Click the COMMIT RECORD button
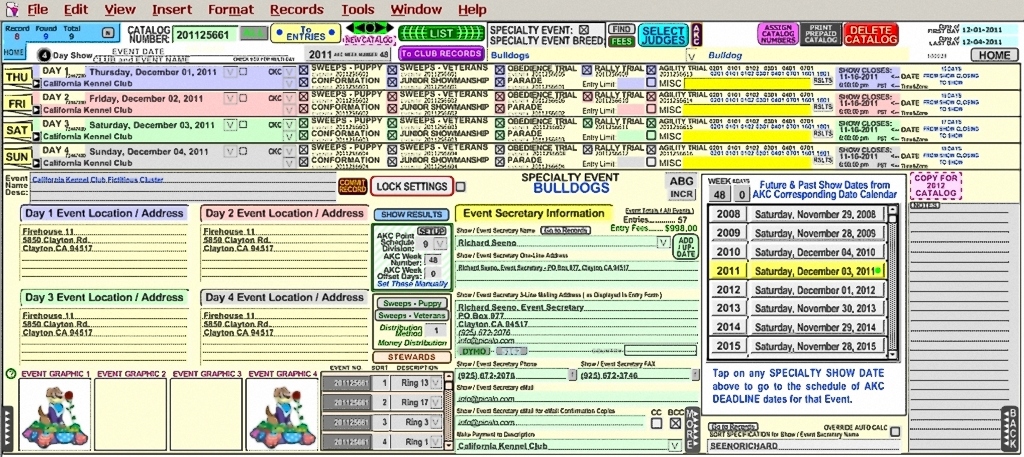This screenshot has height=457, width=1024. (x=353, y=186)
